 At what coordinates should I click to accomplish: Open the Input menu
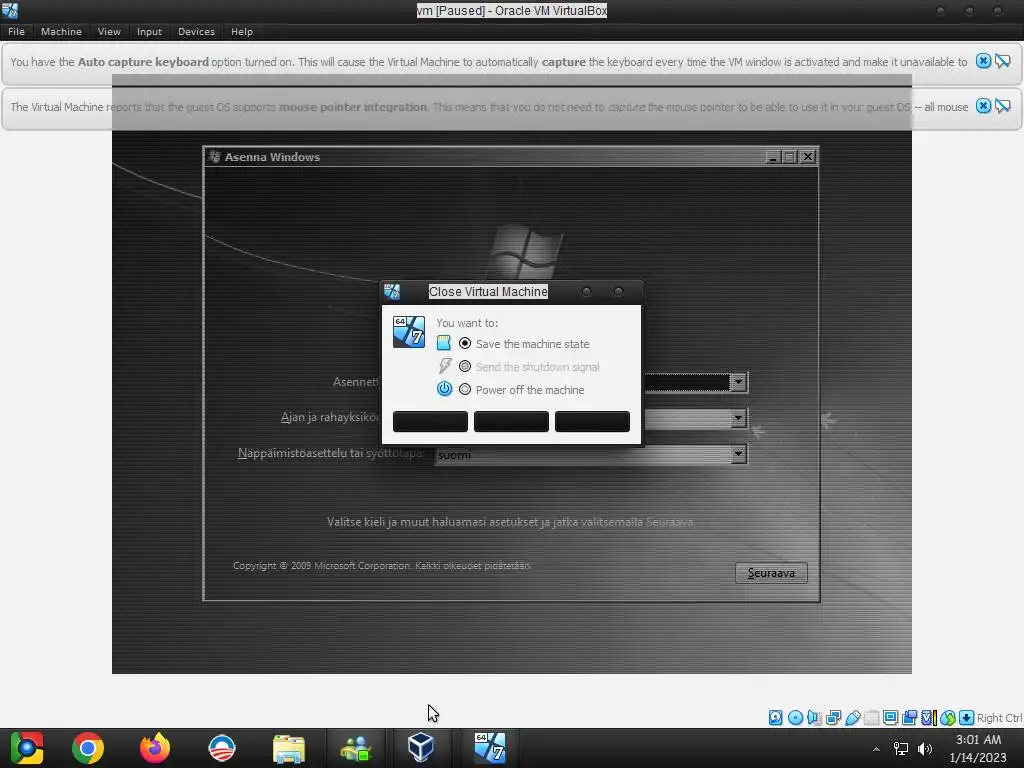point(149,31)
